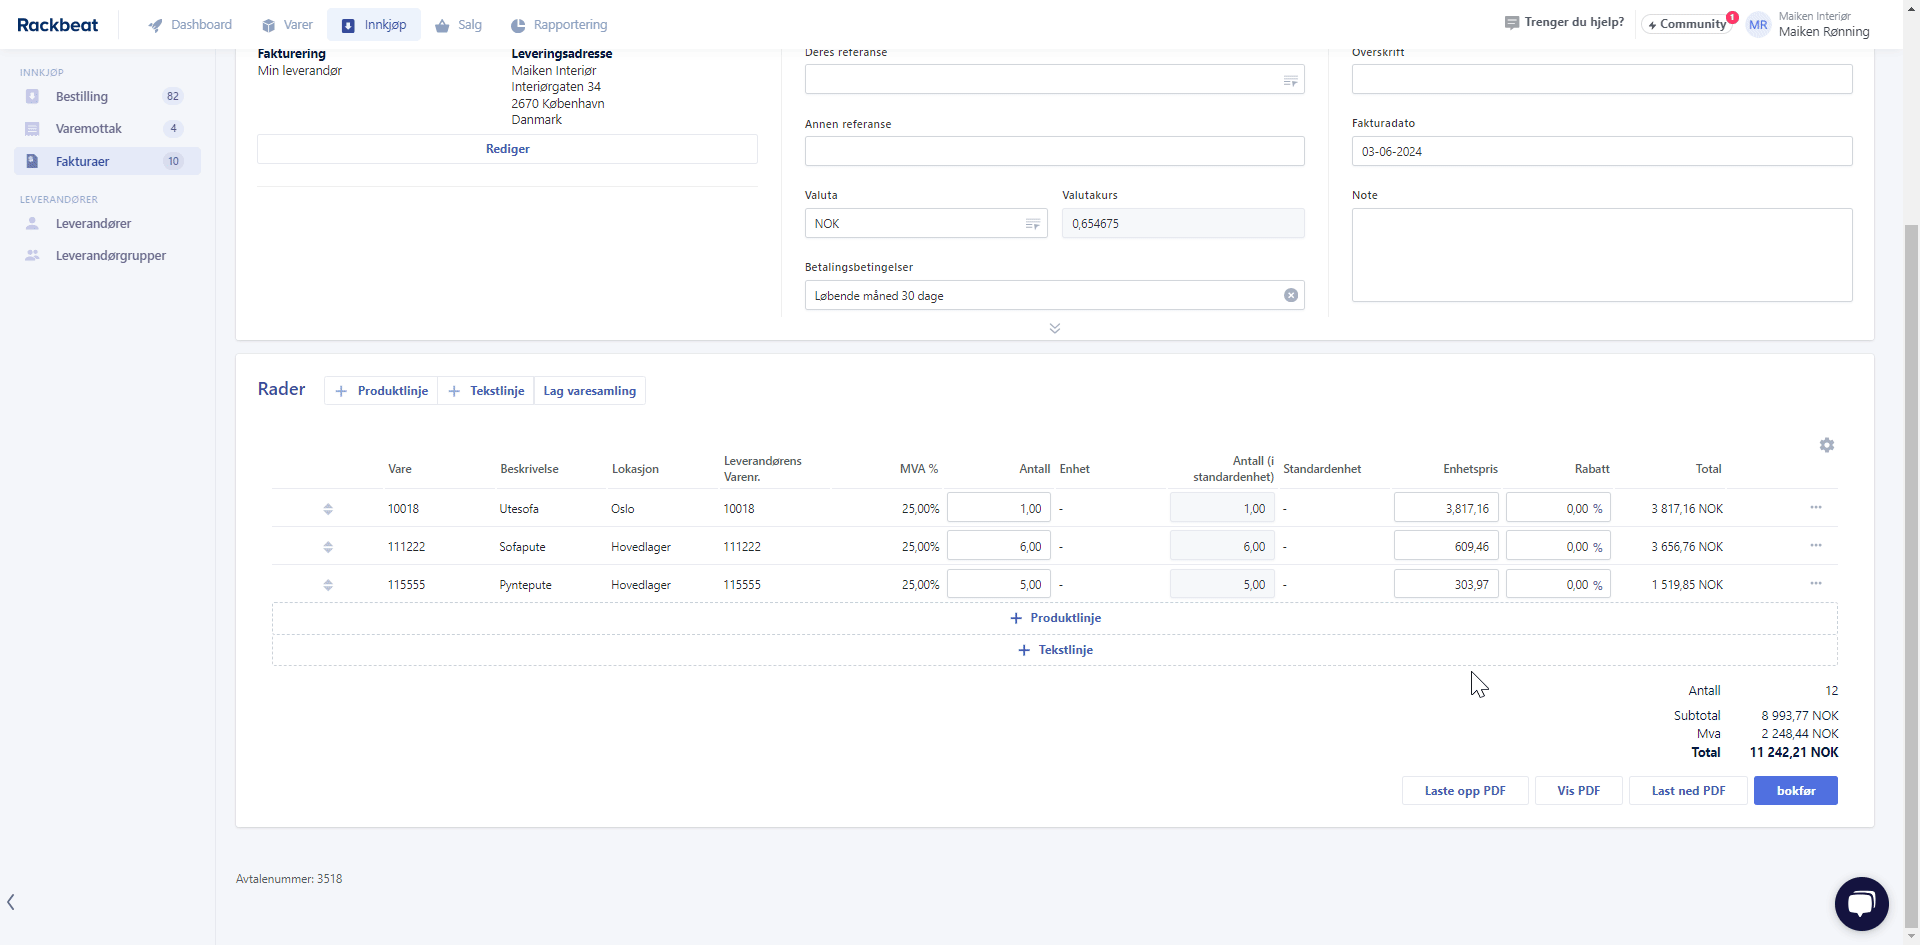Open the table column settings gear

pyautogui.click(x=1826, y=445)
